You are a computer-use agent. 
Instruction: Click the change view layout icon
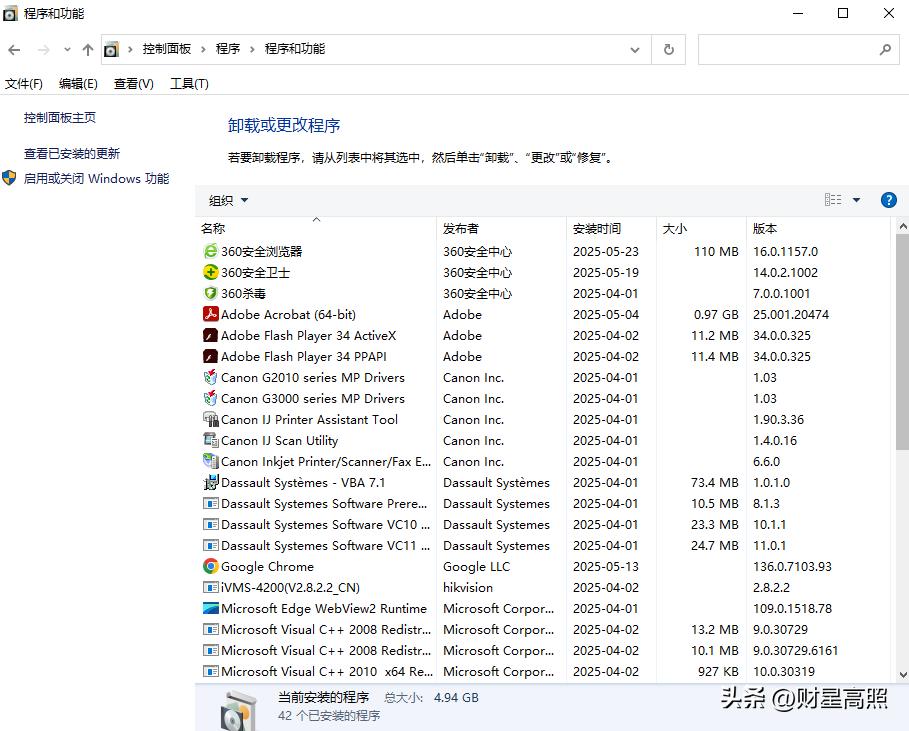(x=833, y=200)
